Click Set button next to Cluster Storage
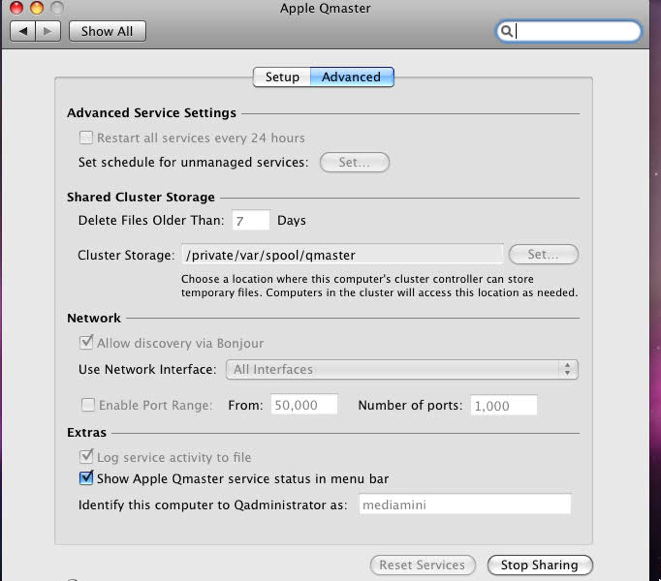661x581 pixels. (x=543, y=254)
